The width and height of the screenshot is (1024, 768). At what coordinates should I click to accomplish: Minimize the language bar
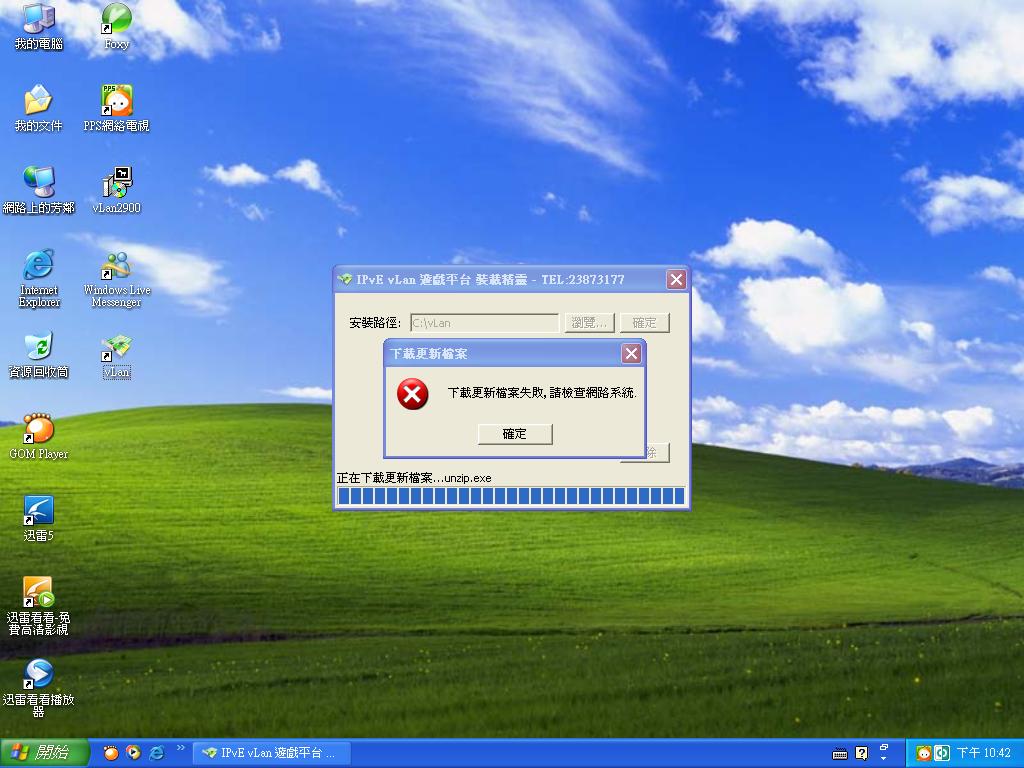pyautogui.click(x=884, y=747)
